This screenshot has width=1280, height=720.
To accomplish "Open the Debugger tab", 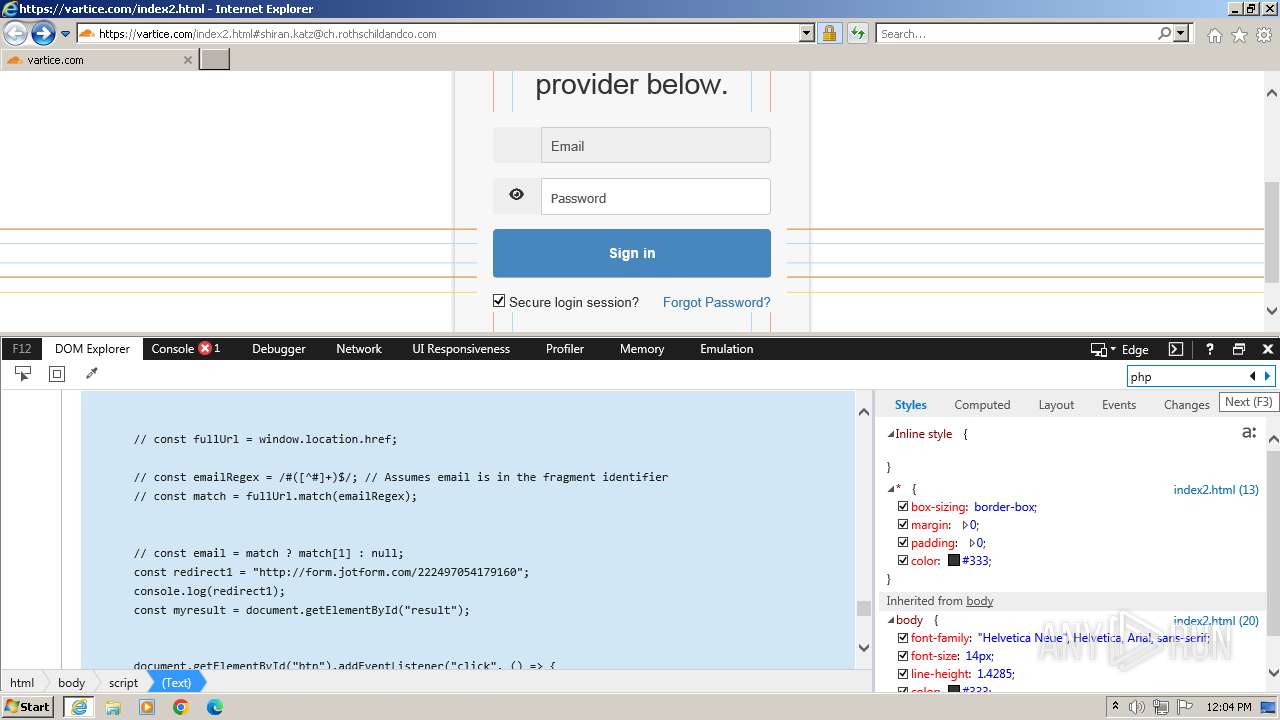I will pos(279,349).
